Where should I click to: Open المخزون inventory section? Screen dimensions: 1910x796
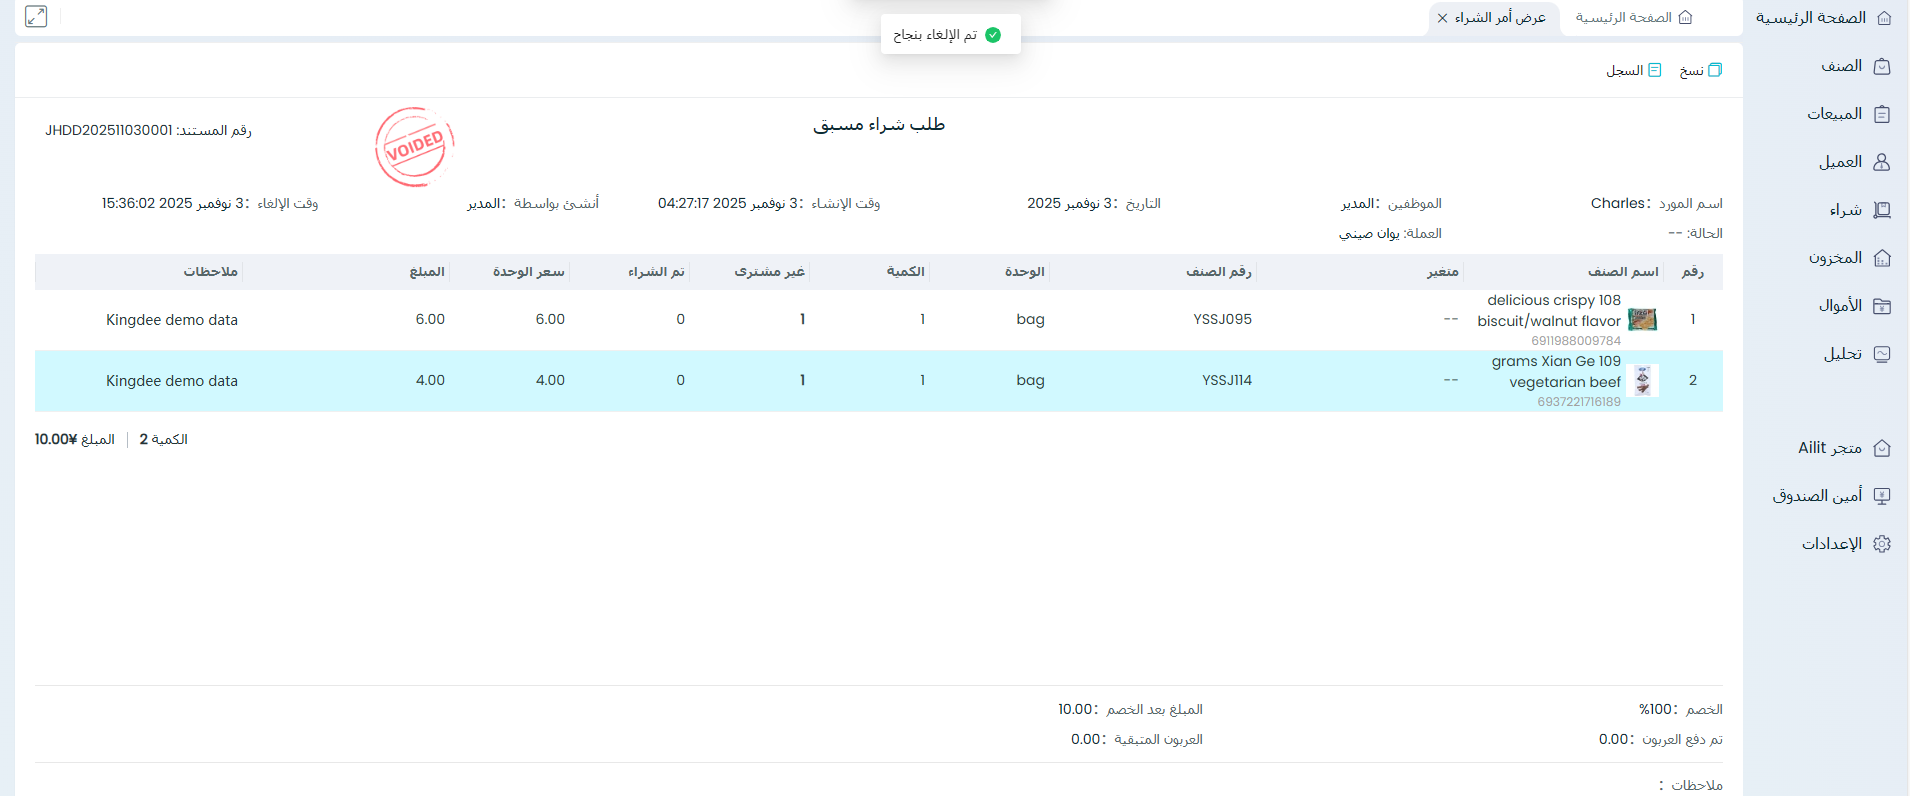click(1849, 258)
